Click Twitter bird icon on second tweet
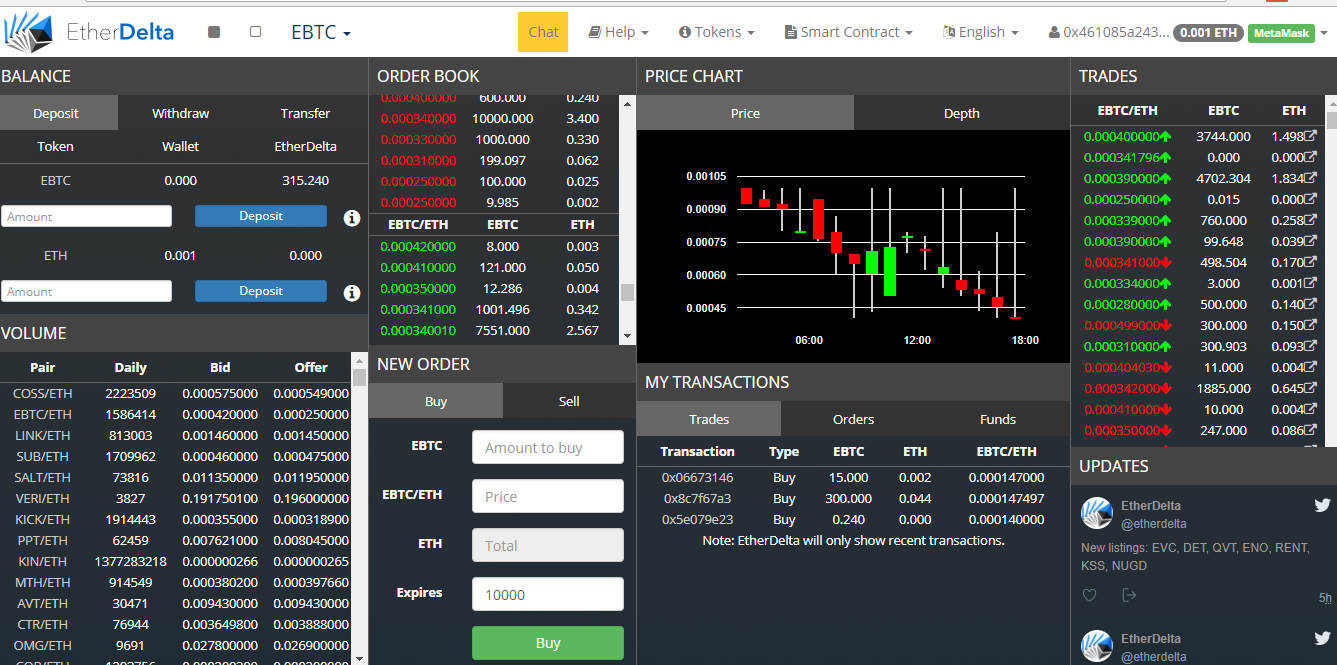This screenshot has width=1337, height=665. (1322, 639)
